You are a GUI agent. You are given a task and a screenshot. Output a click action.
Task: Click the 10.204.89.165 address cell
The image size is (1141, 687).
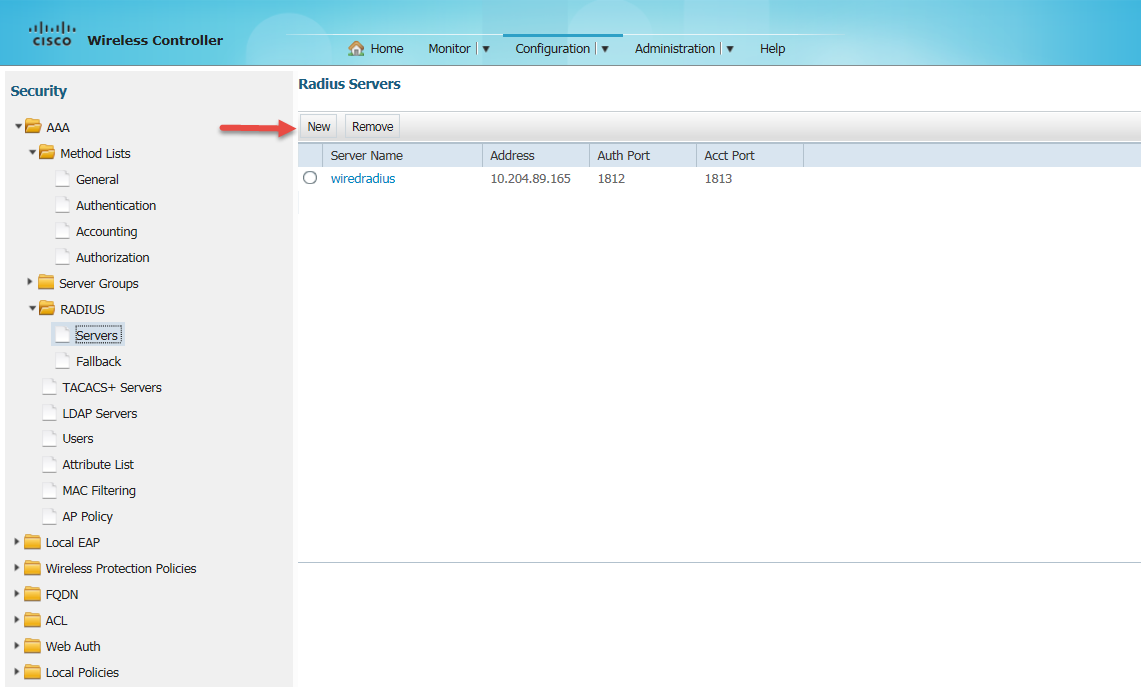pyautogui.click(x=530, y=178)
